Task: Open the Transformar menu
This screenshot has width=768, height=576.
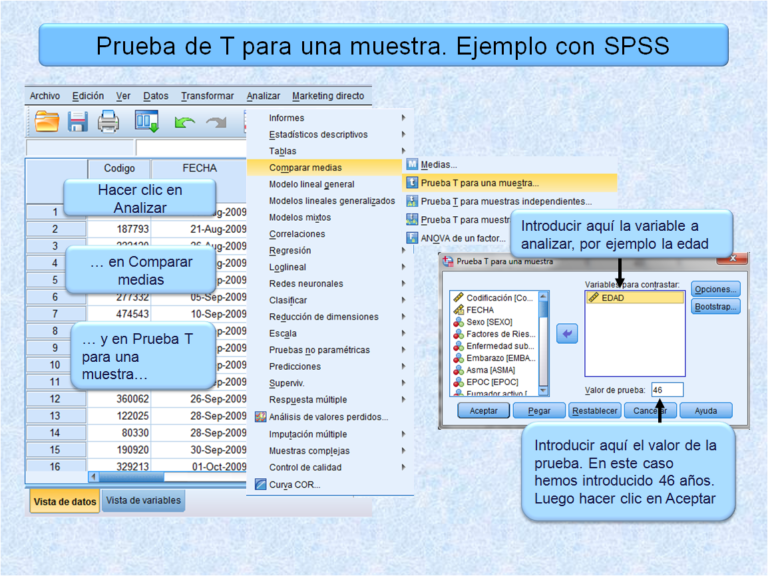Action: tap(207, 96)
